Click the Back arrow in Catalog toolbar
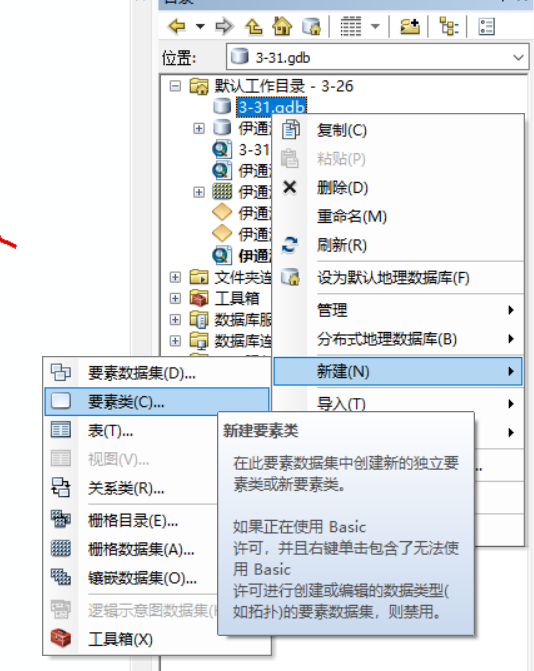Viewport: 534px width, 671px height. tap(177, 27)
